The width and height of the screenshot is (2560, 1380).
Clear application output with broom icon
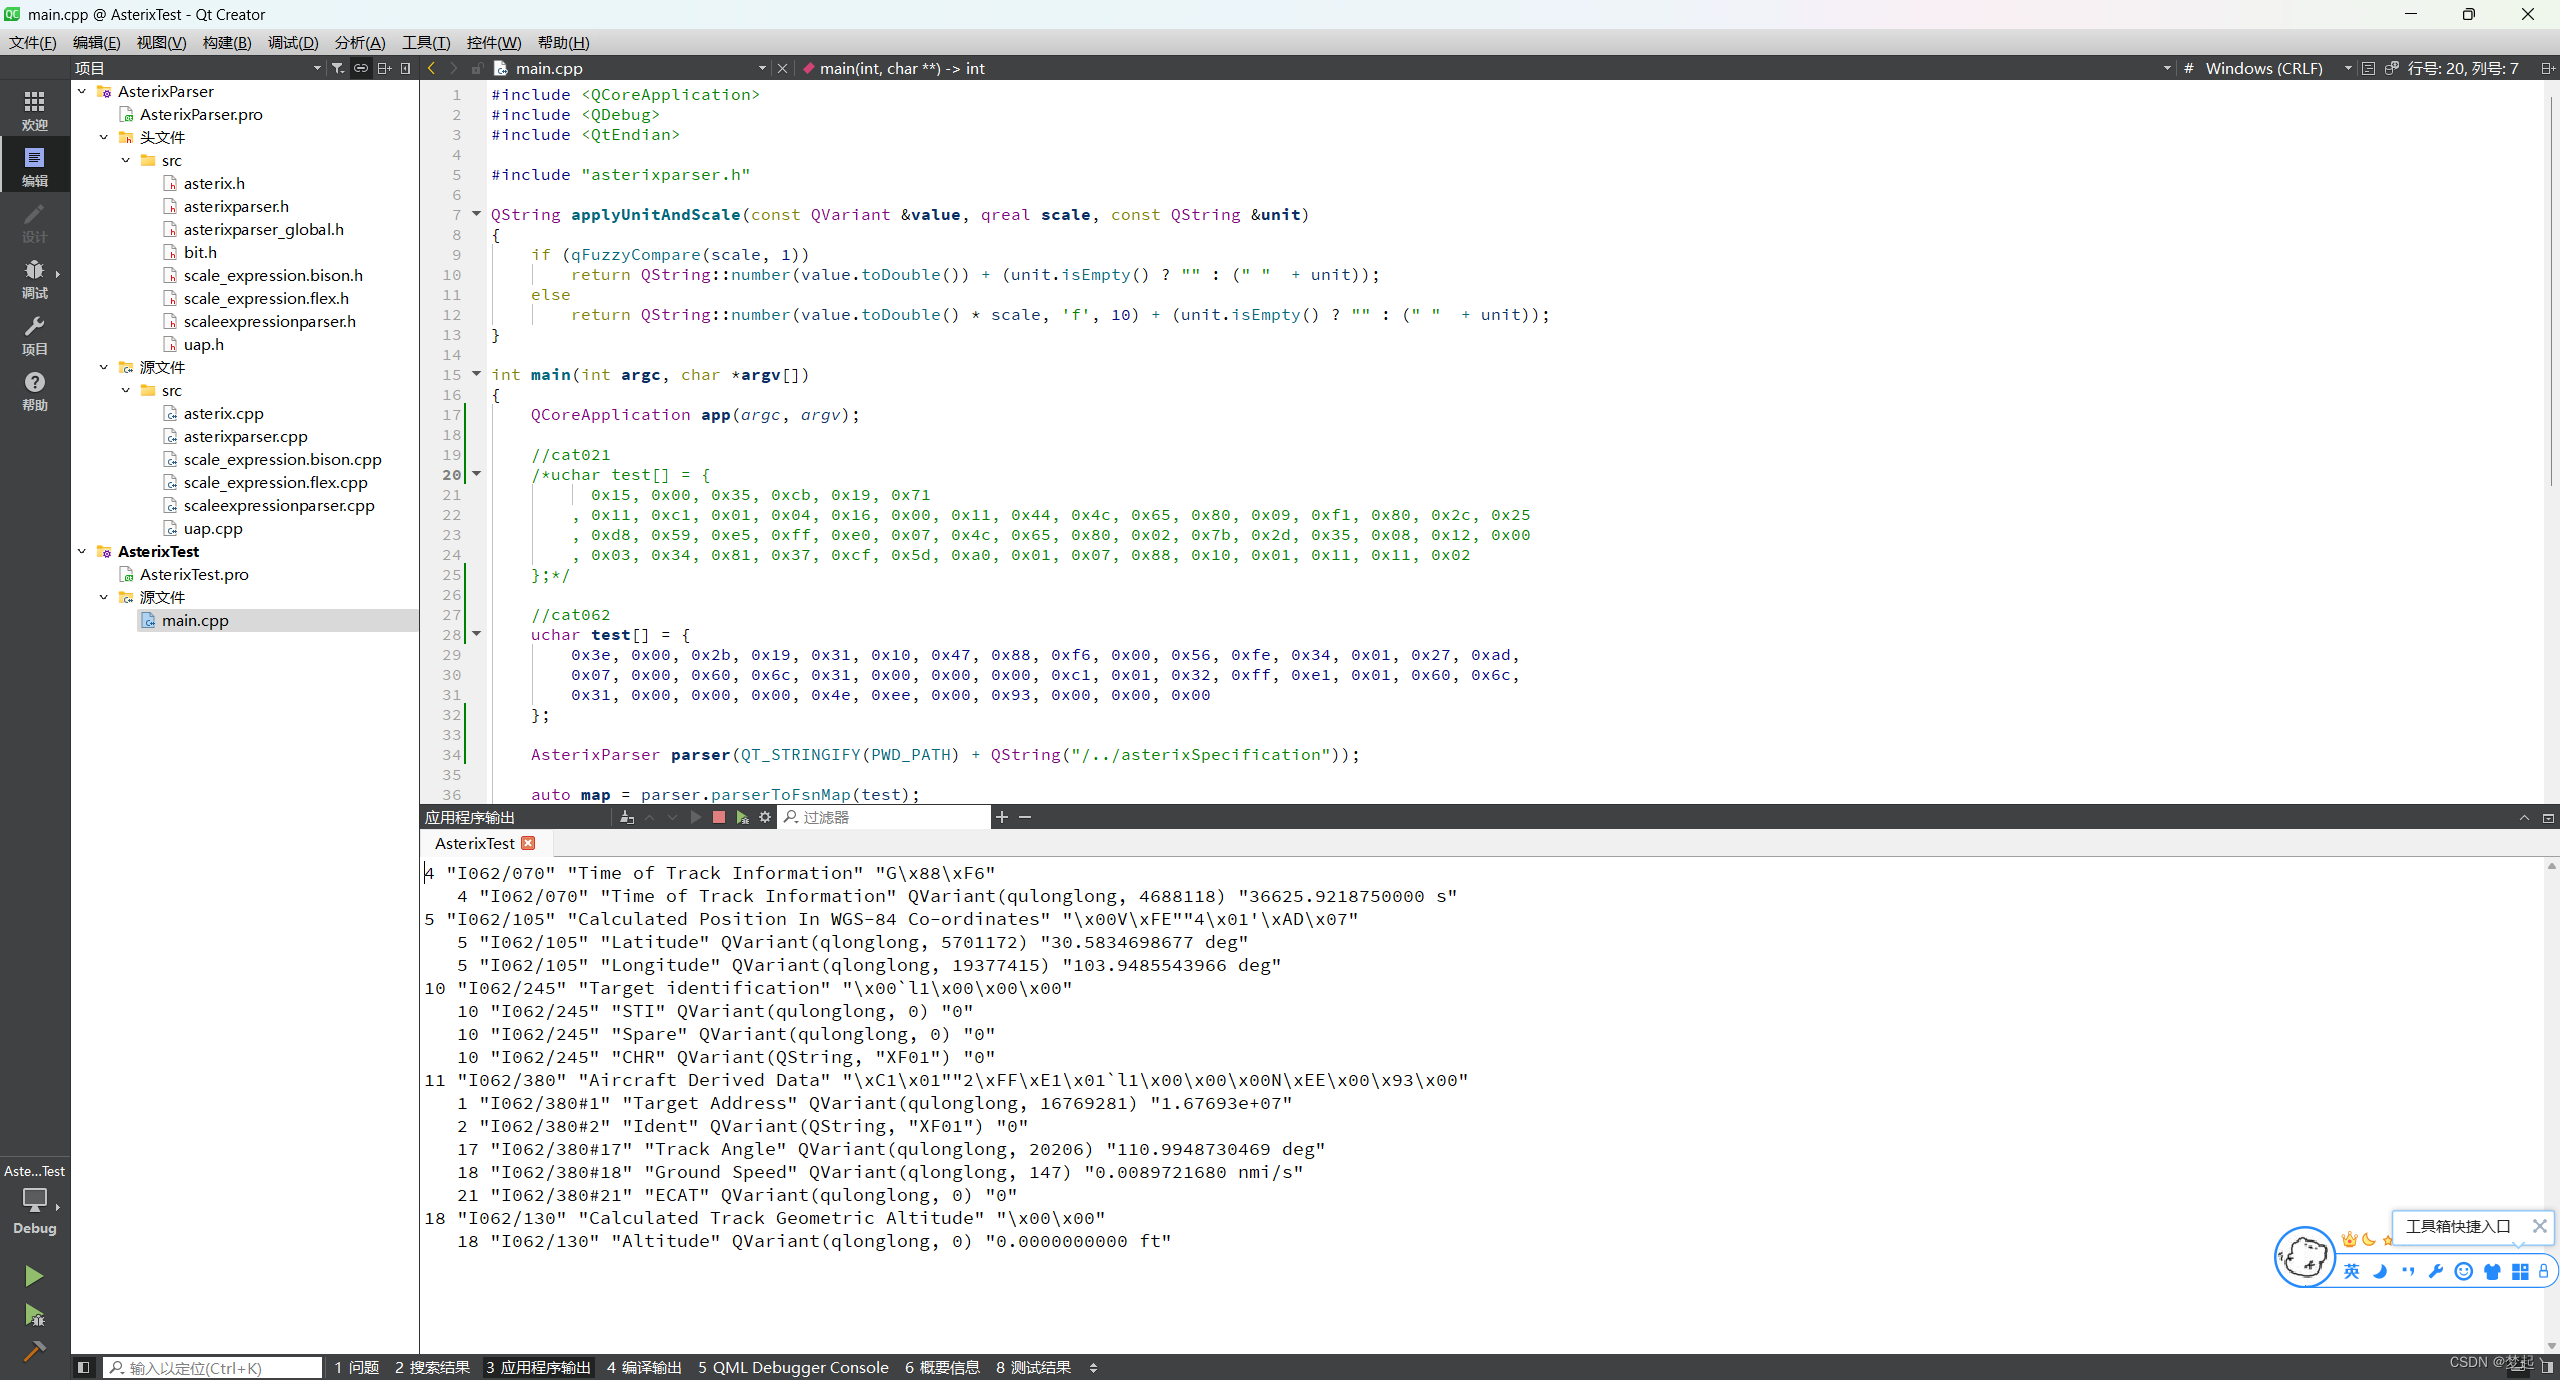[x=627, y=817]
